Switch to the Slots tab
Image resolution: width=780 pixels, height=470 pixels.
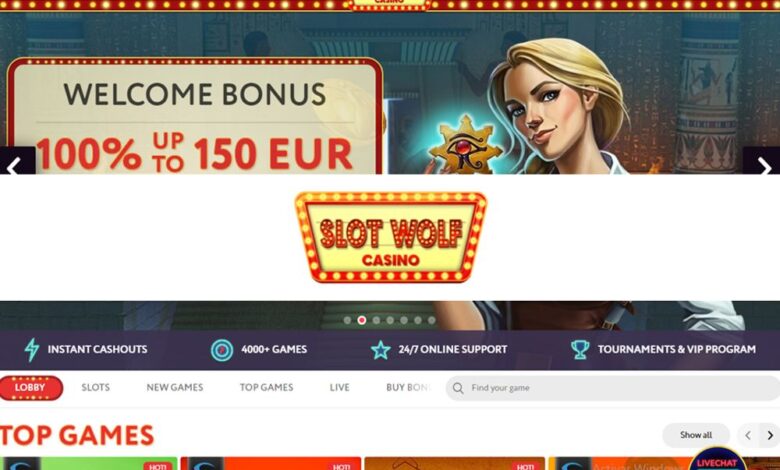click(96, 387)
